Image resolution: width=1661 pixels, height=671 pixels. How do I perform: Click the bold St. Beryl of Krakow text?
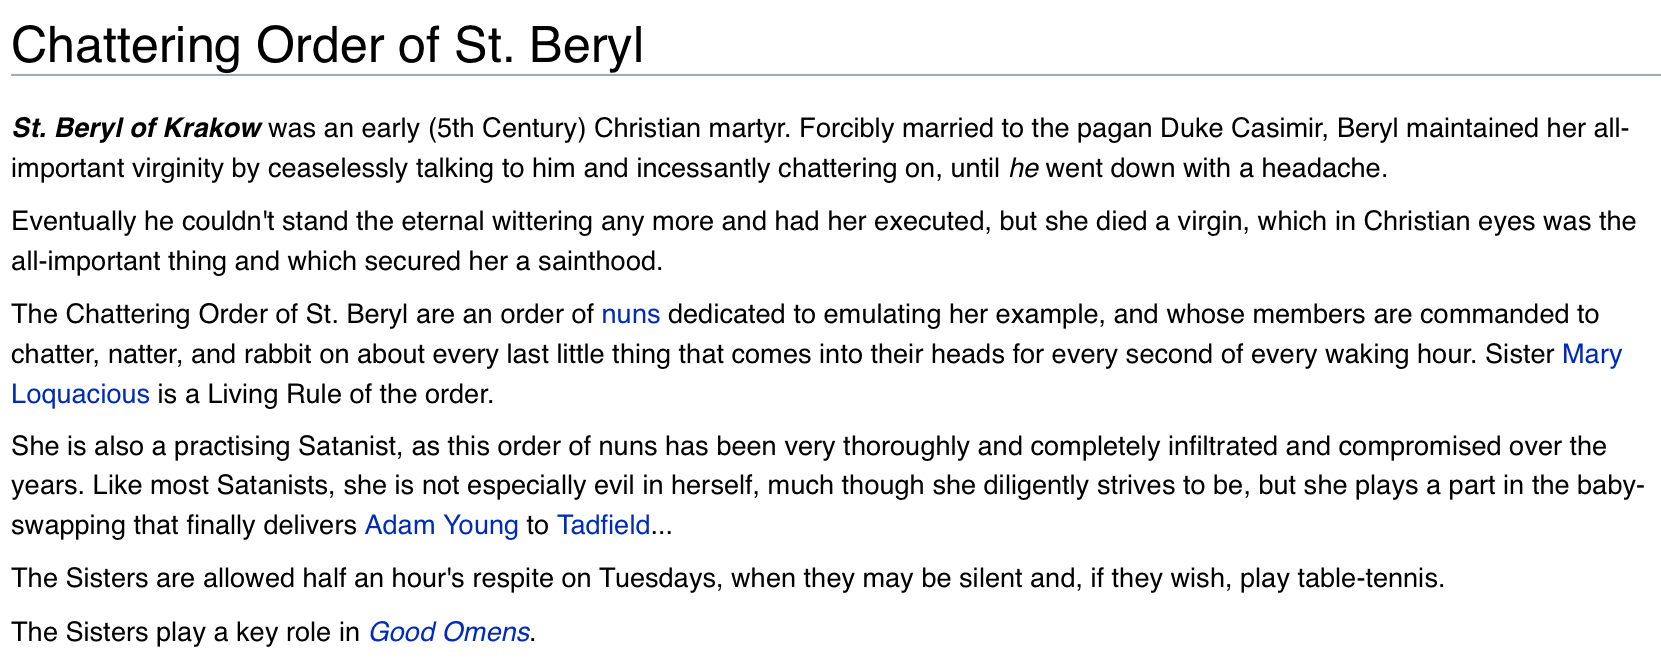point(137,129)
